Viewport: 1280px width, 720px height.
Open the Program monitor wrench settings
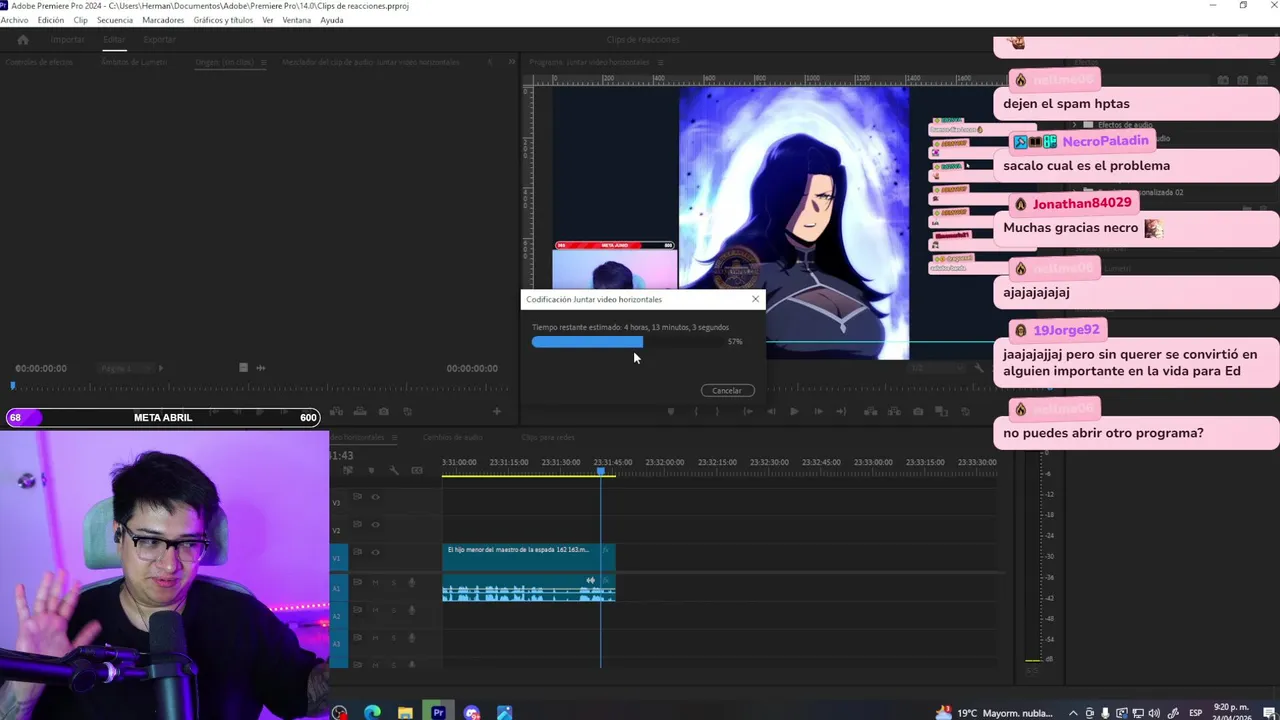tap(979, 368)
